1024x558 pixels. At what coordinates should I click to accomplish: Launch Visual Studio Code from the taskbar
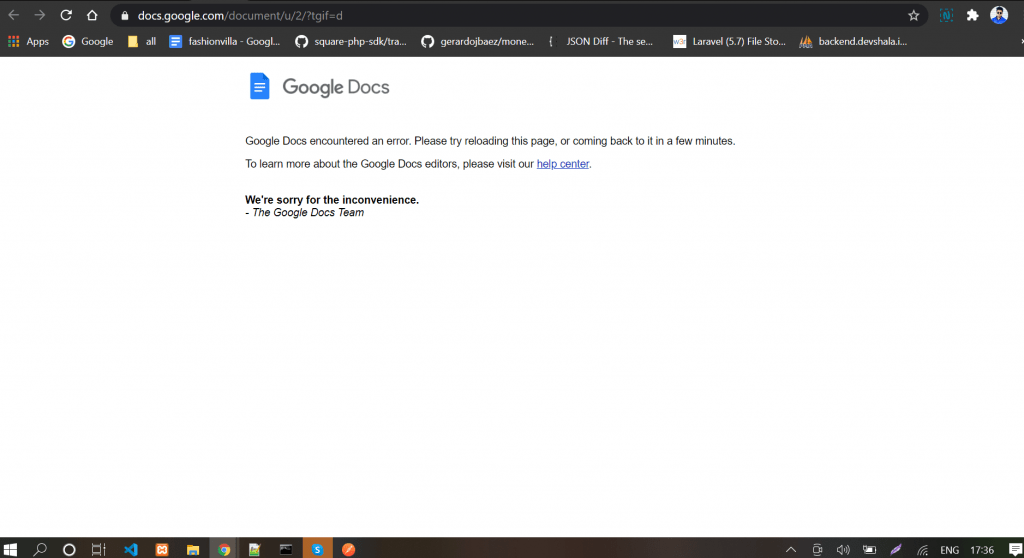pos(131,550)
